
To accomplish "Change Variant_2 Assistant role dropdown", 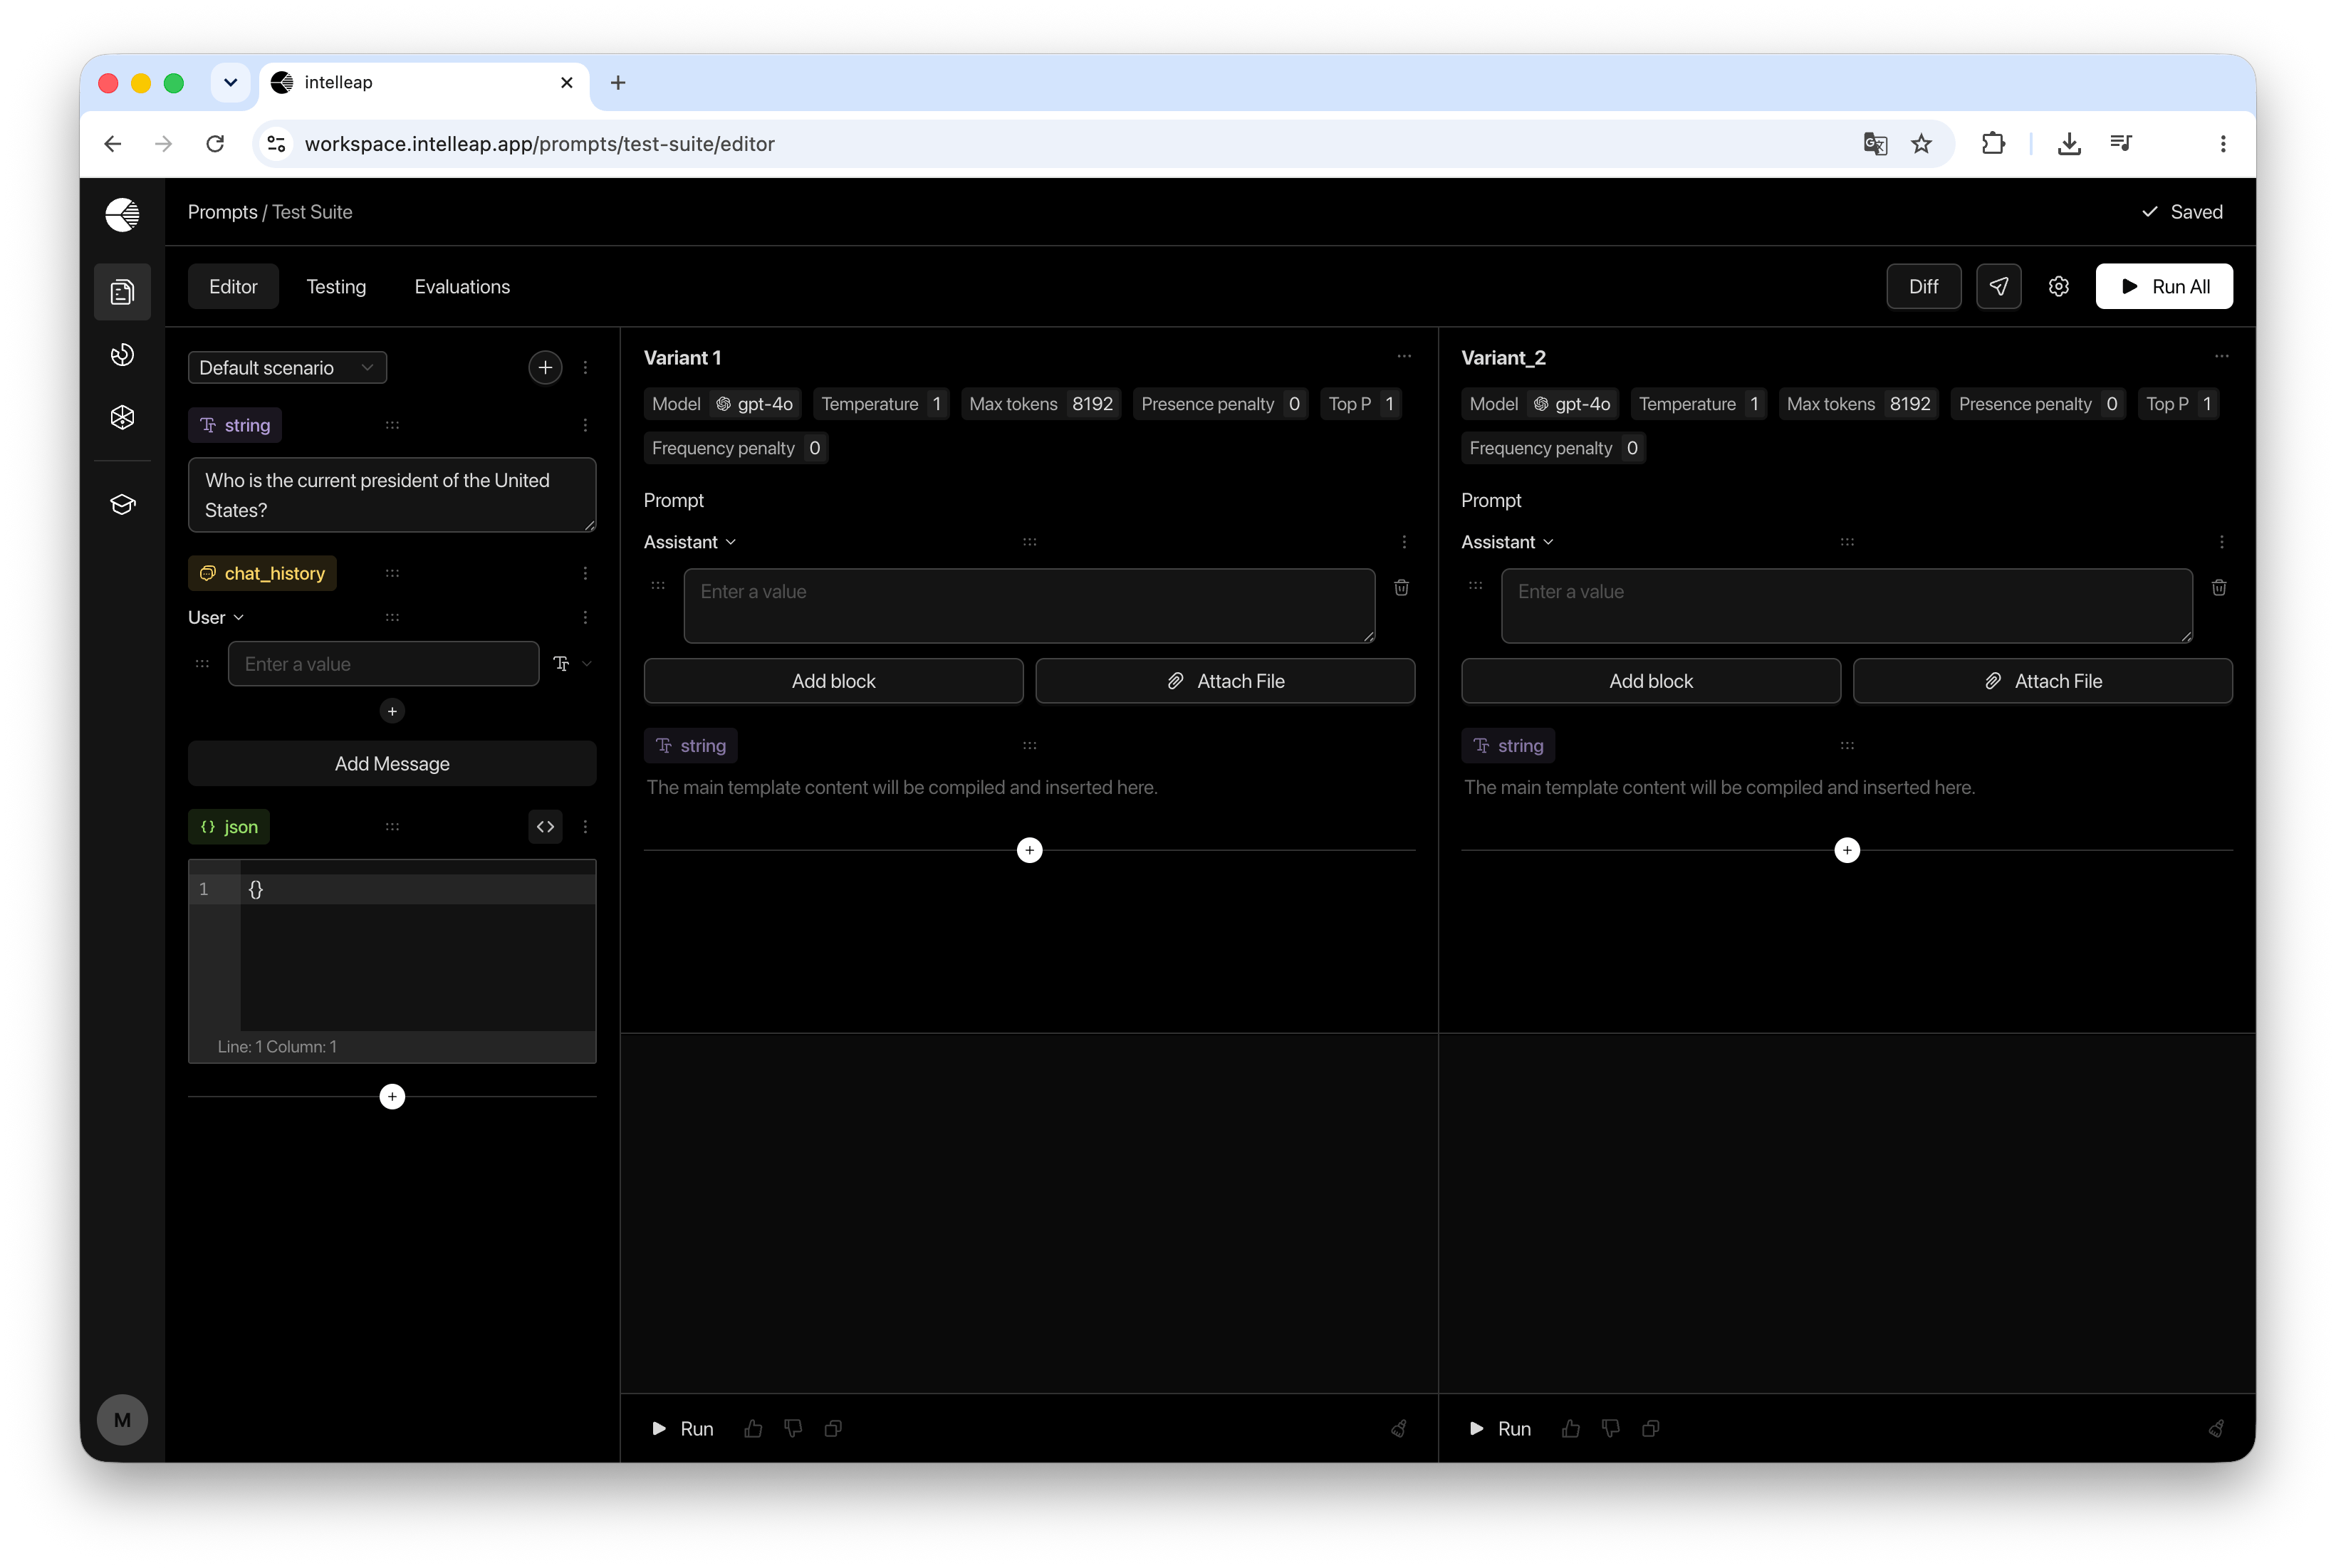I will pos(1508,542).
